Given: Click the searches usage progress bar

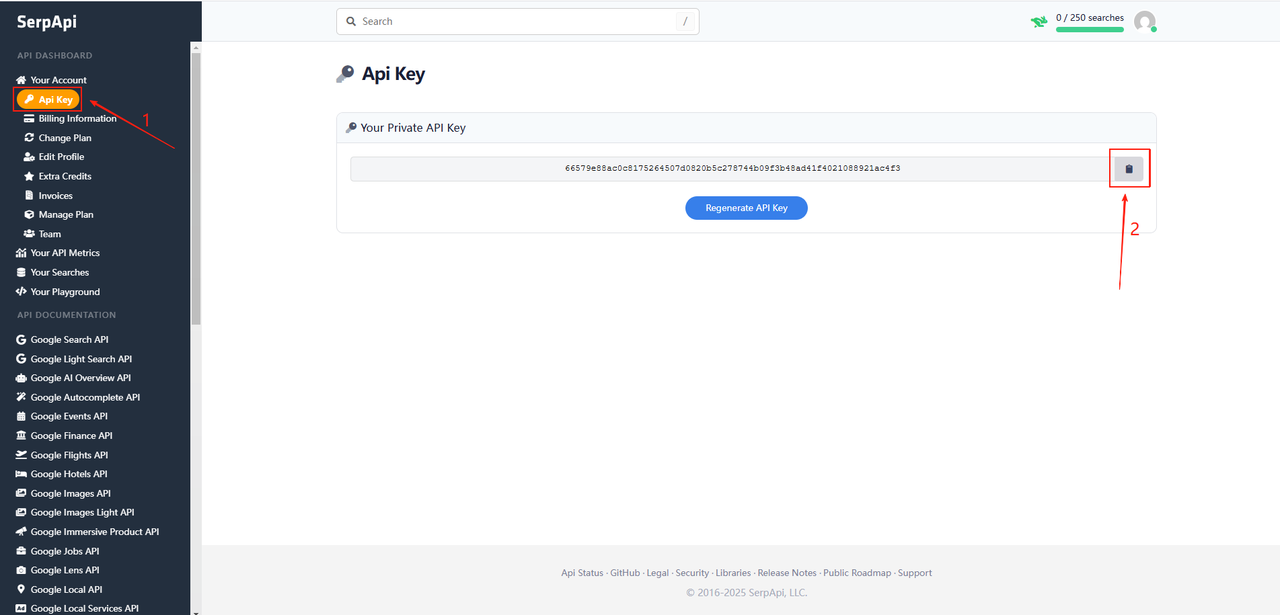Looking at the screenshot, I should pyautogui.click(x=1089, y=29).
